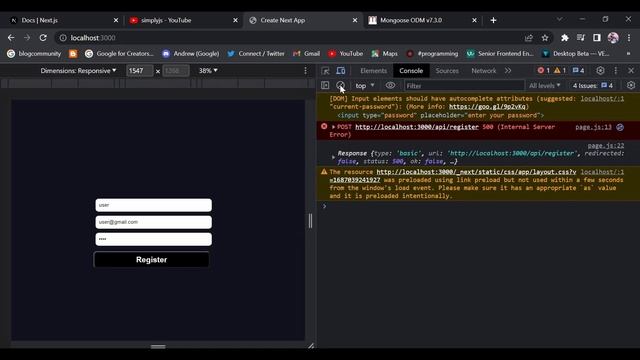This screenshot has width=640, height=360.
Task: Toggle the device toolbar icon
Action: [341, 71]
